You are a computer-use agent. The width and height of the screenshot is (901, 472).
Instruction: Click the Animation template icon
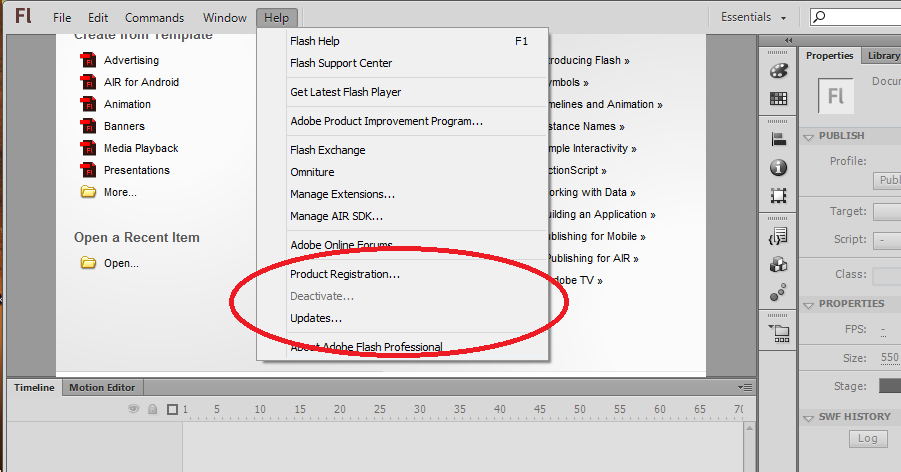tap(88, 104)
